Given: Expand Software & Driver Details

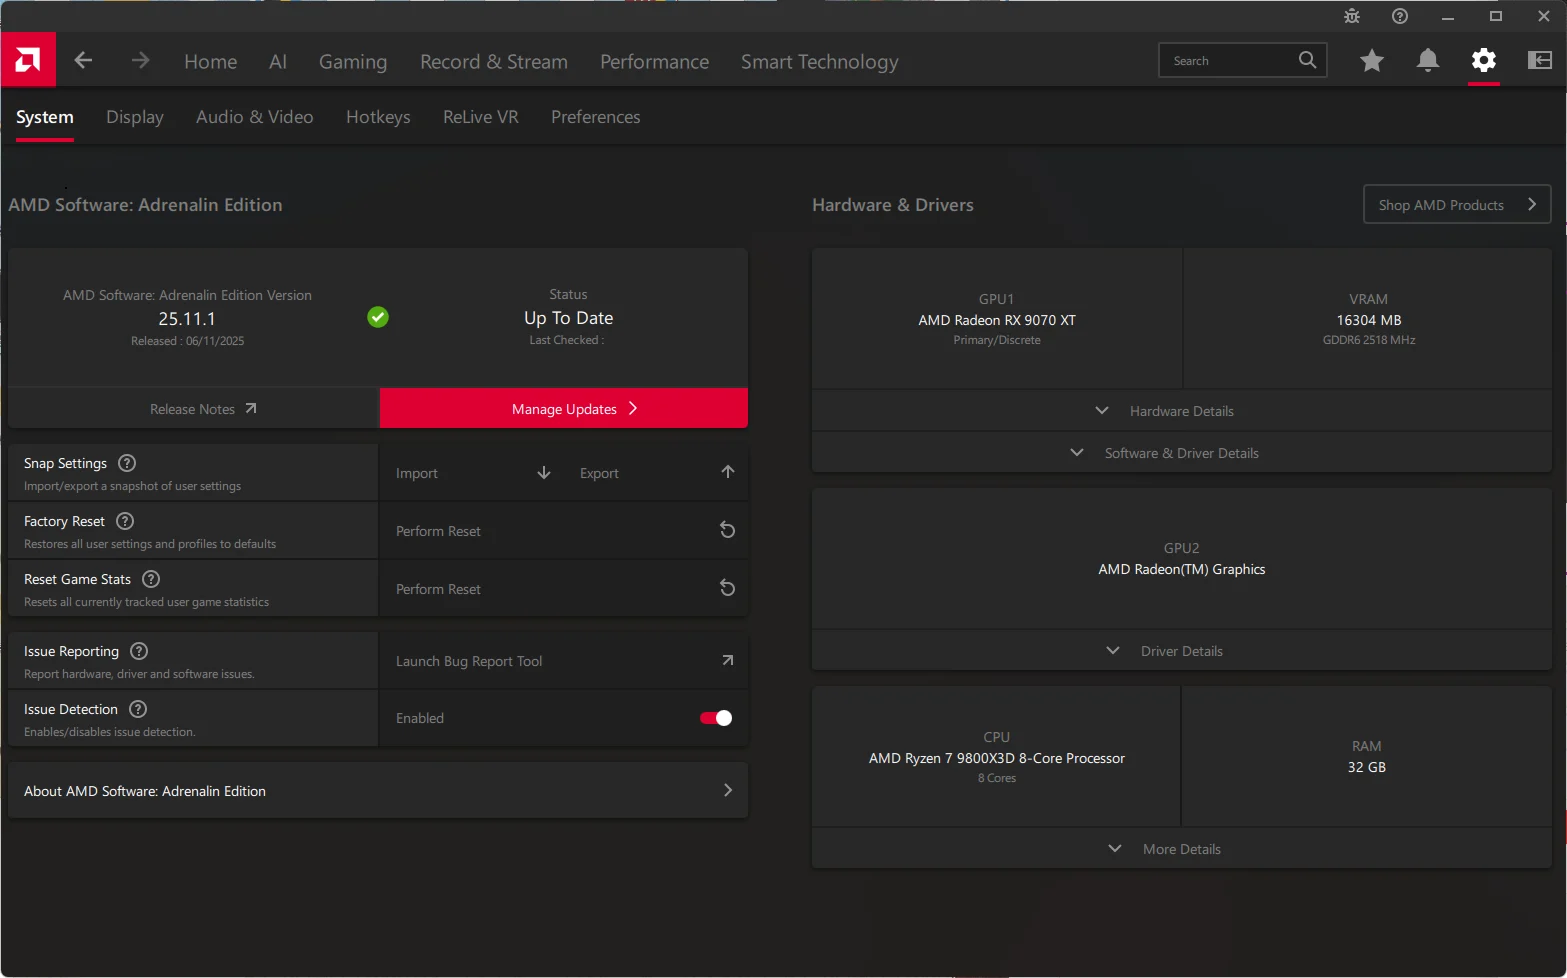Looking at the screenshot, I should [x=1181, y=453].
